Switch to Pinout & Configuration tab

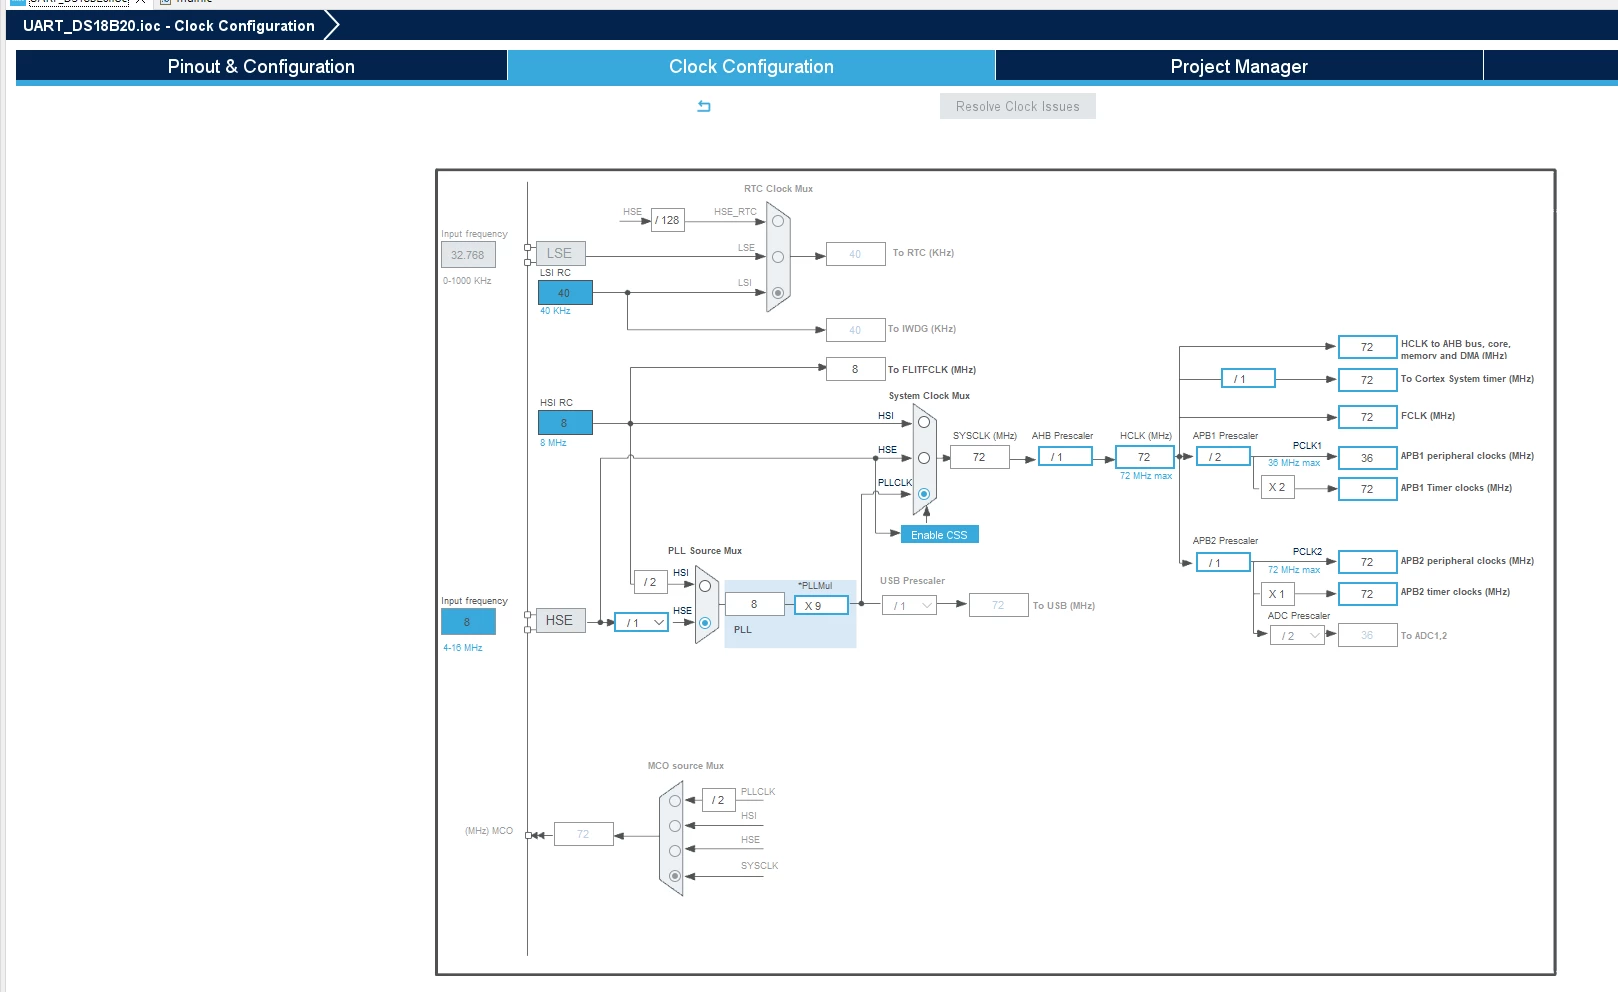[x=261, y=66]
